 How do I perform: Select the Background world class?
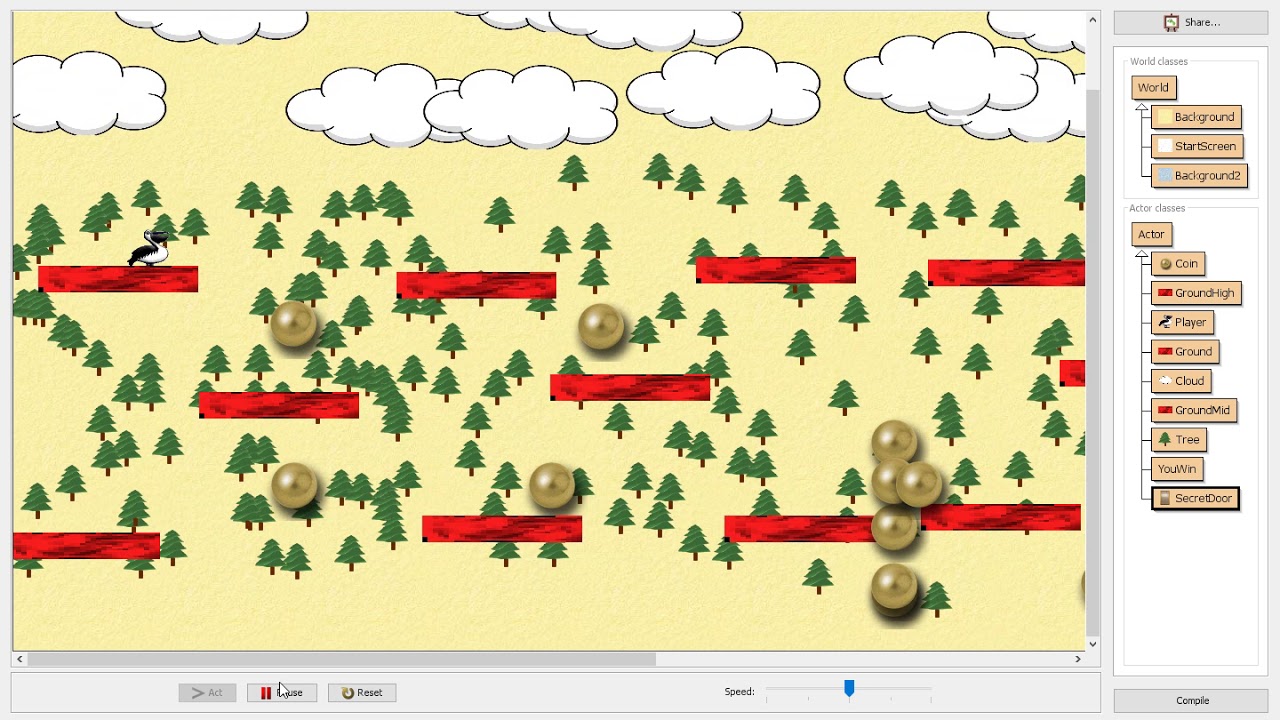(1196, 117)
